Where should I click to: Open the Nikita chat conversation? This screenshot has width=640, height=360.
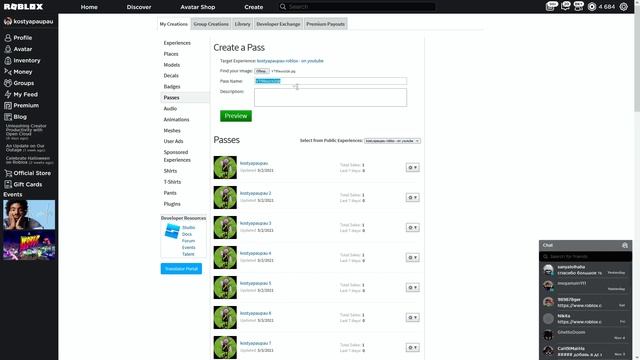(x=585, y=319)
